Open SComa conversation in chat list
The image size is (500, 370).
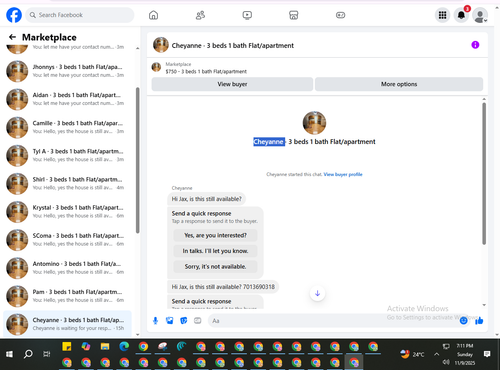[x=67, y=240]
